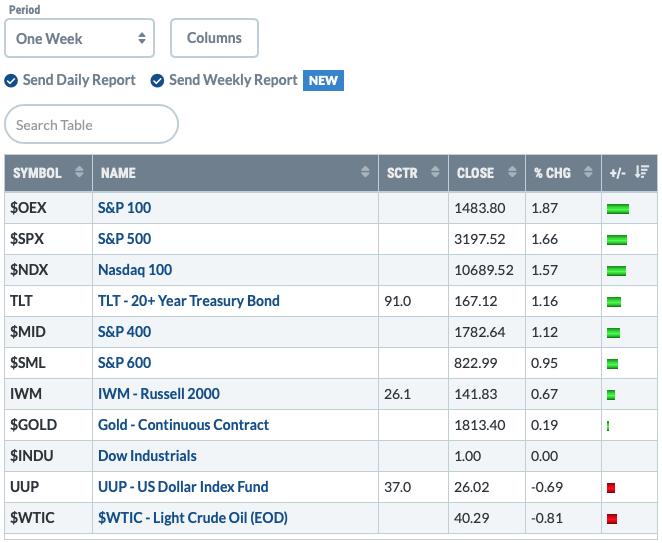Image resolution: width=662 pixels, height=543 pixels.
Task: Sort table by CLOSE column arrows
Action: pyautogui.click(x=512, y=172)
